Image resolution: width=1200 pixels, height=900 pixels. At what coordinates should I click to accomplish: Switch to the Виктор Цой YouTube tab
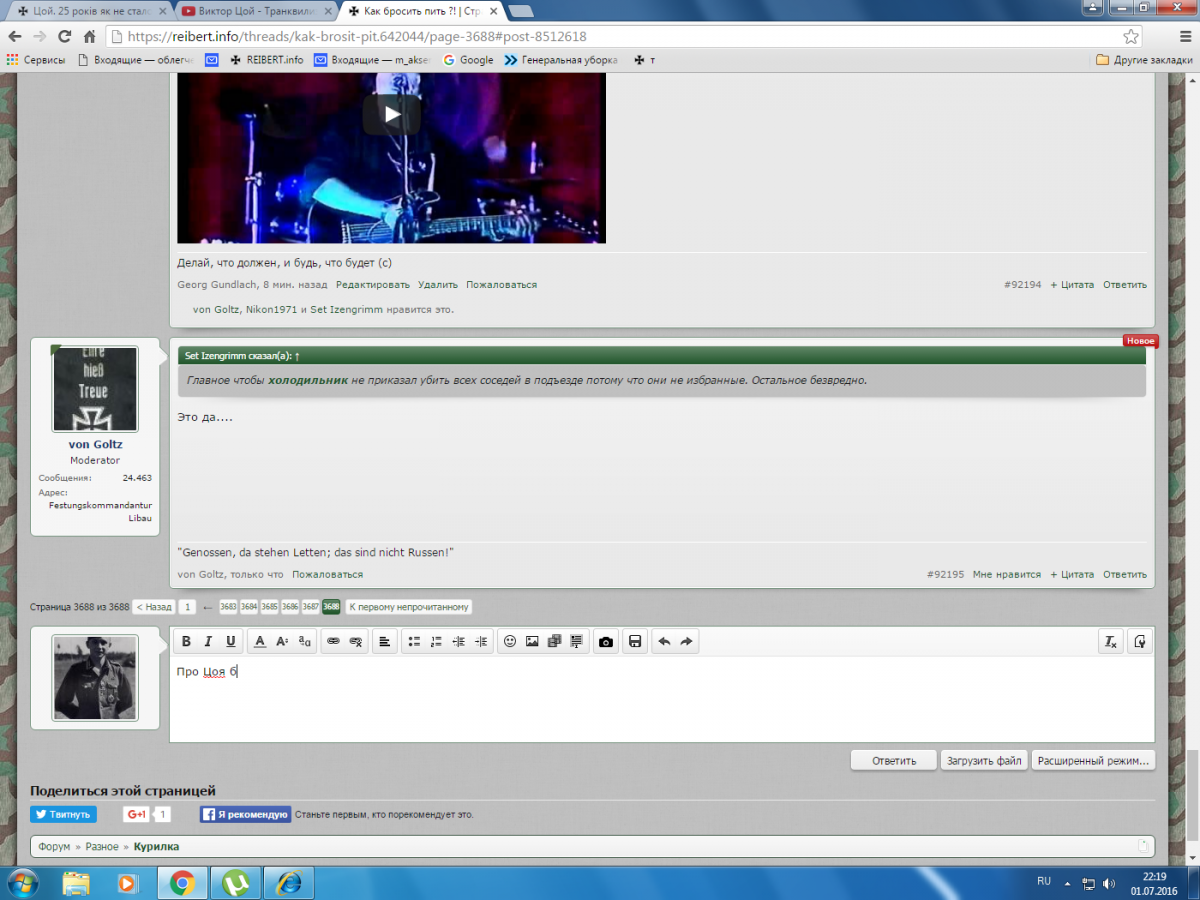pos(255,10)
